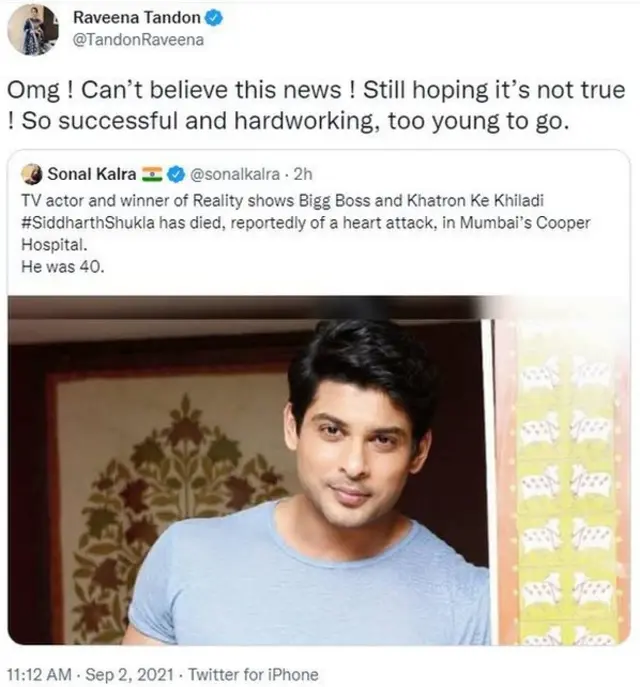This screenshot has width=640, height=687.
Task: Visit the @sonalkalra handle
Action: click(234, 174)
